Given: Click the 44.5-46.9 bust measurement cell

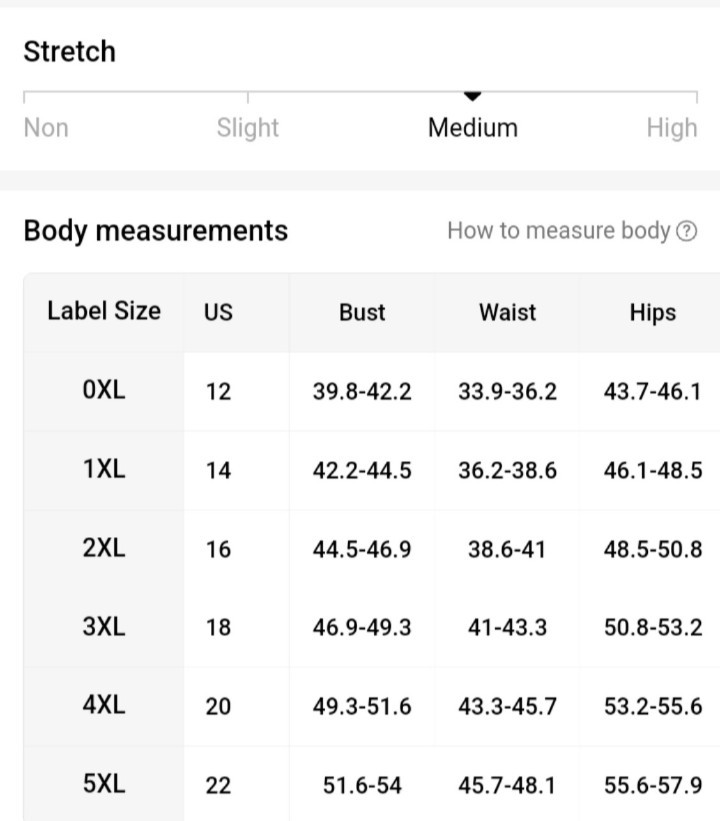Looking at the screenshot, I should (362, 549).
